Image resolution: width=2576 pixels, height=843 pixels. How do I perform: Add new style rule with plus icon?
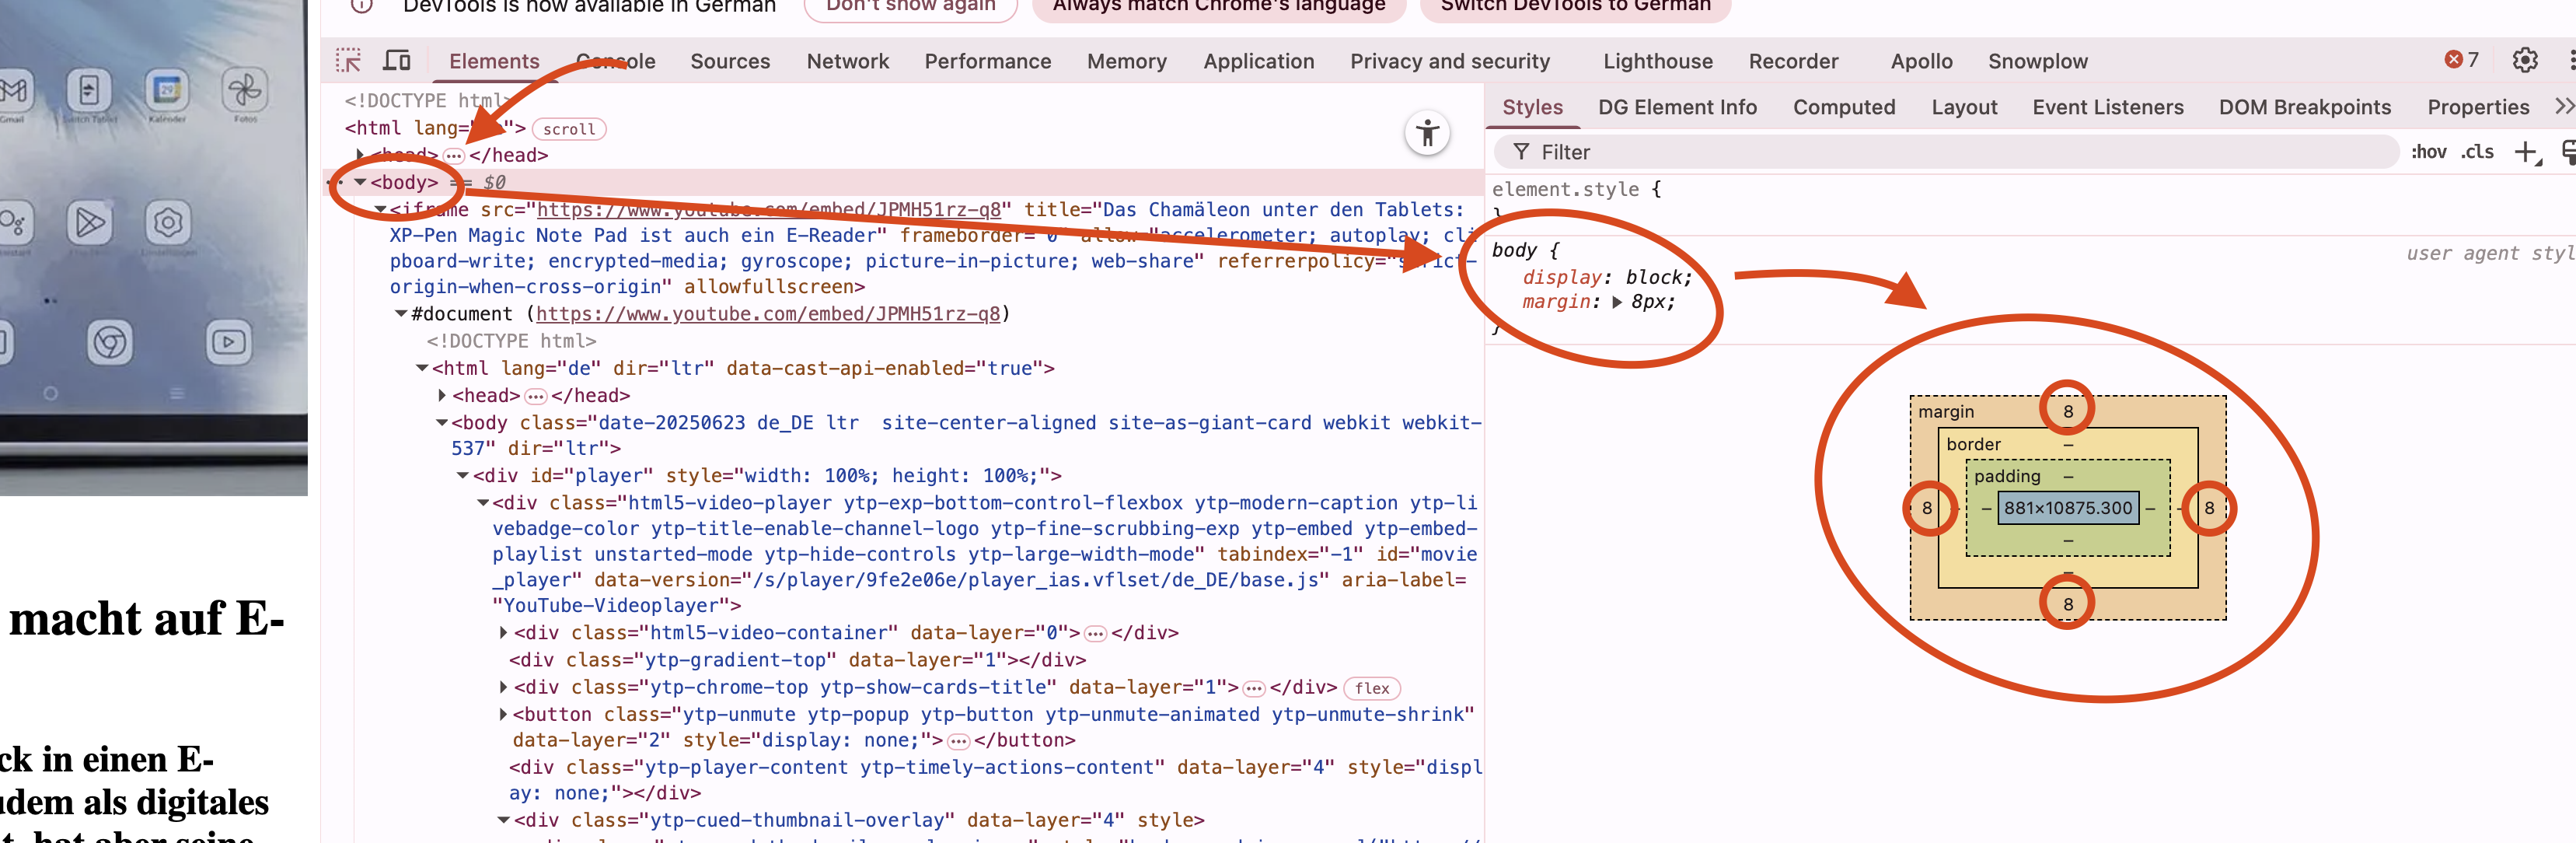[2526, 152]
